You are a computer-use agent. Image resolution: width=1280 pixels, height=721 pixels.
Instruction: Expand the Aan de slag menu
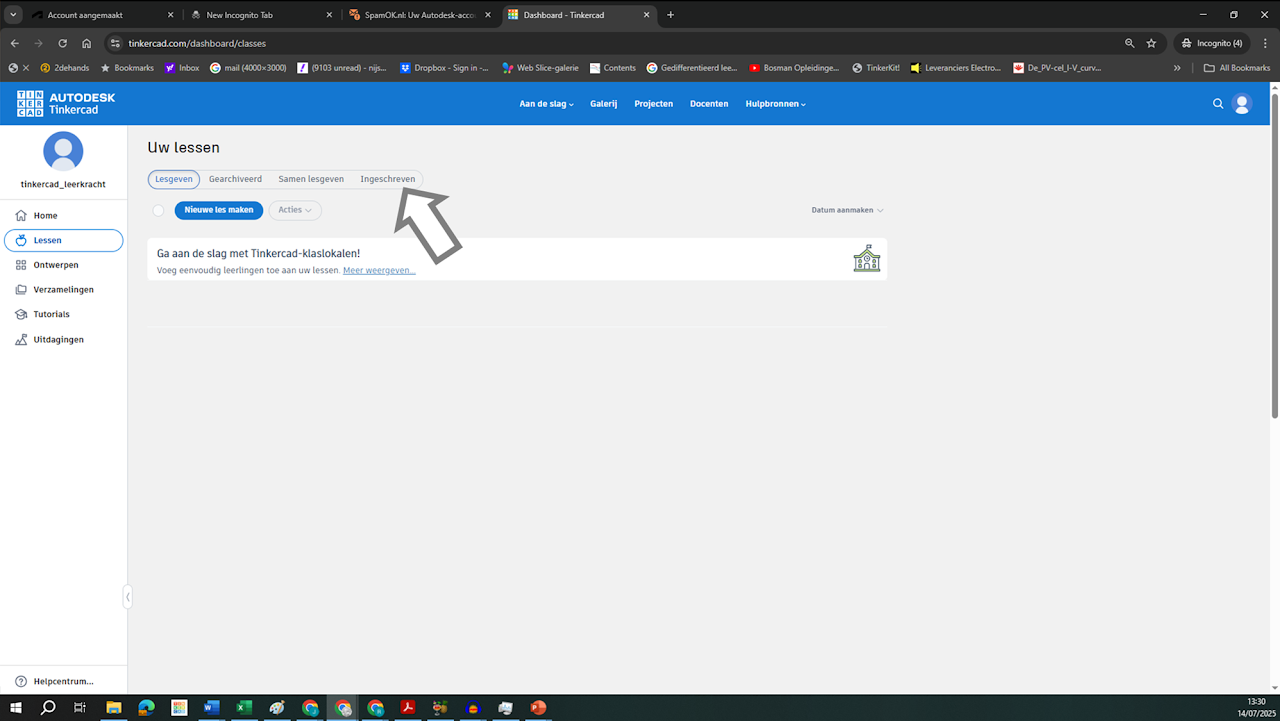pos(546,104)
